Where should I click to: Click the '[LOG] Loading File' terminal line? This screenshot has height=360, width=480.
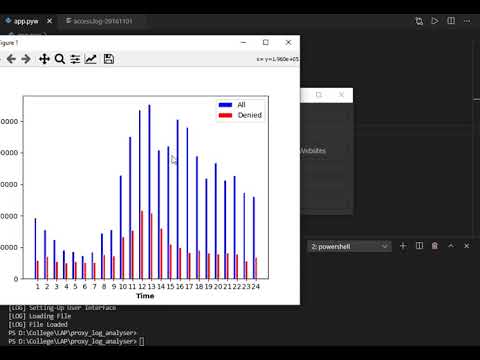[40, 316]
